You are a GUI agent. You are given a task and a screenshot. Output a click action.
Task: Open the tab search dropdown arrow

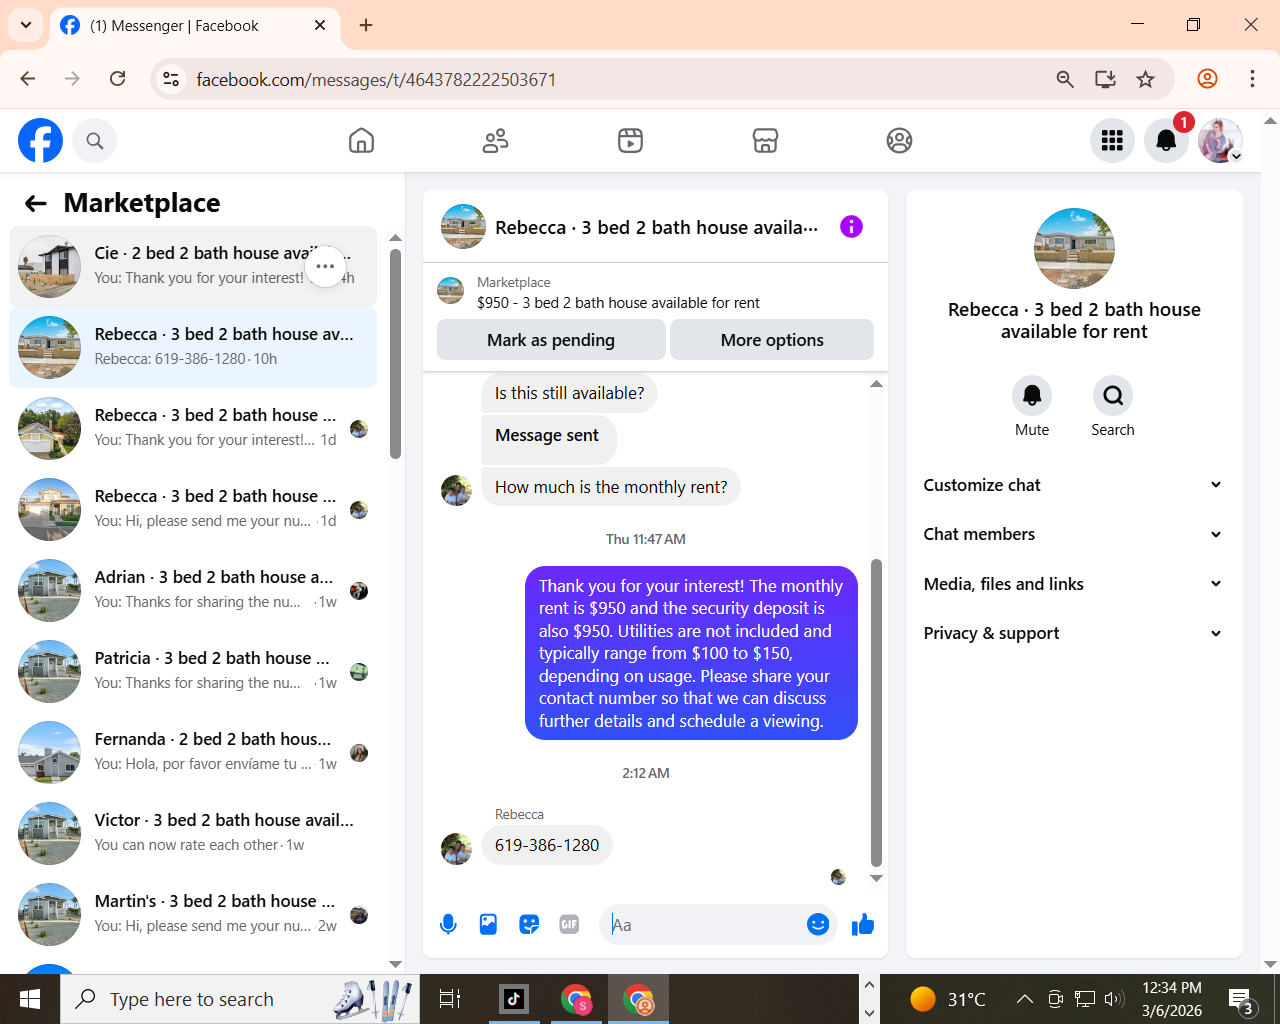(26, 25)
